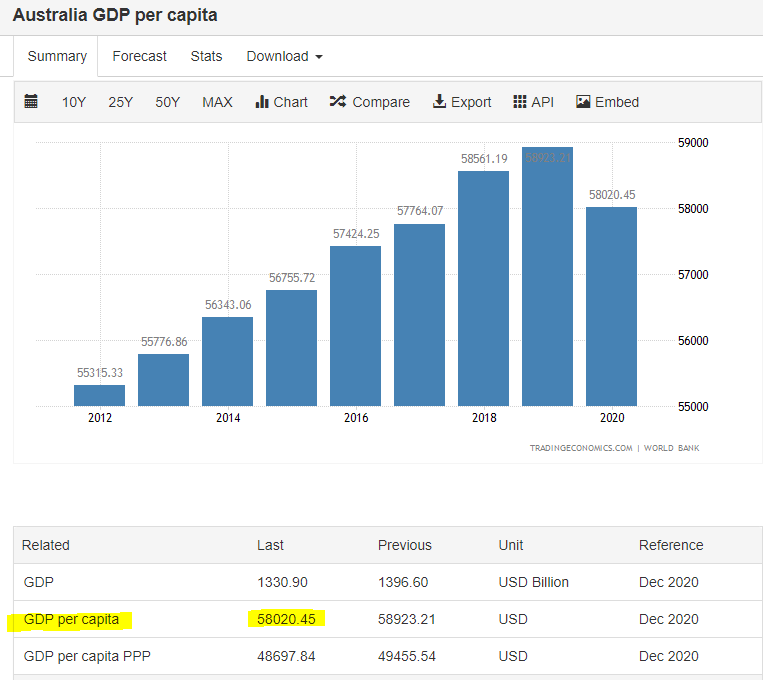Follow the GDP per capita PPP link
The width and height of the screenshot is (763, 680).
pos(87,656)
